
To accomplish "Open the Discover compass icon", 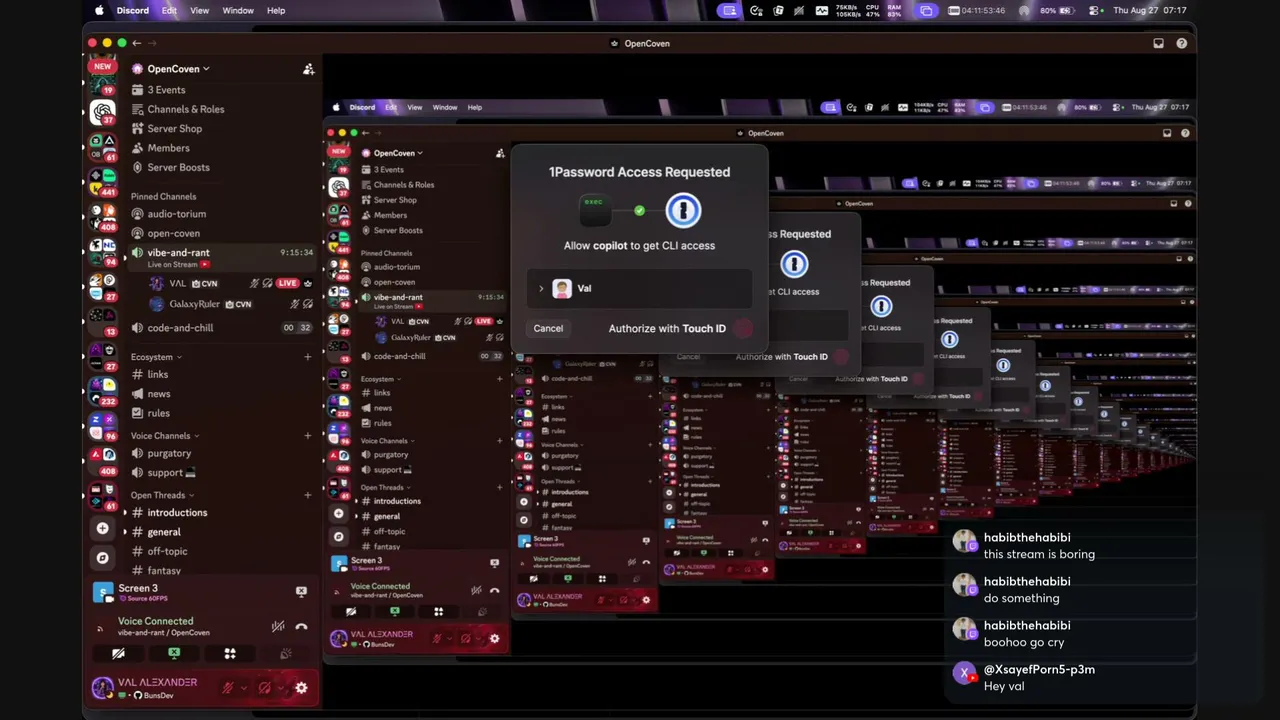I will [102, 558].
